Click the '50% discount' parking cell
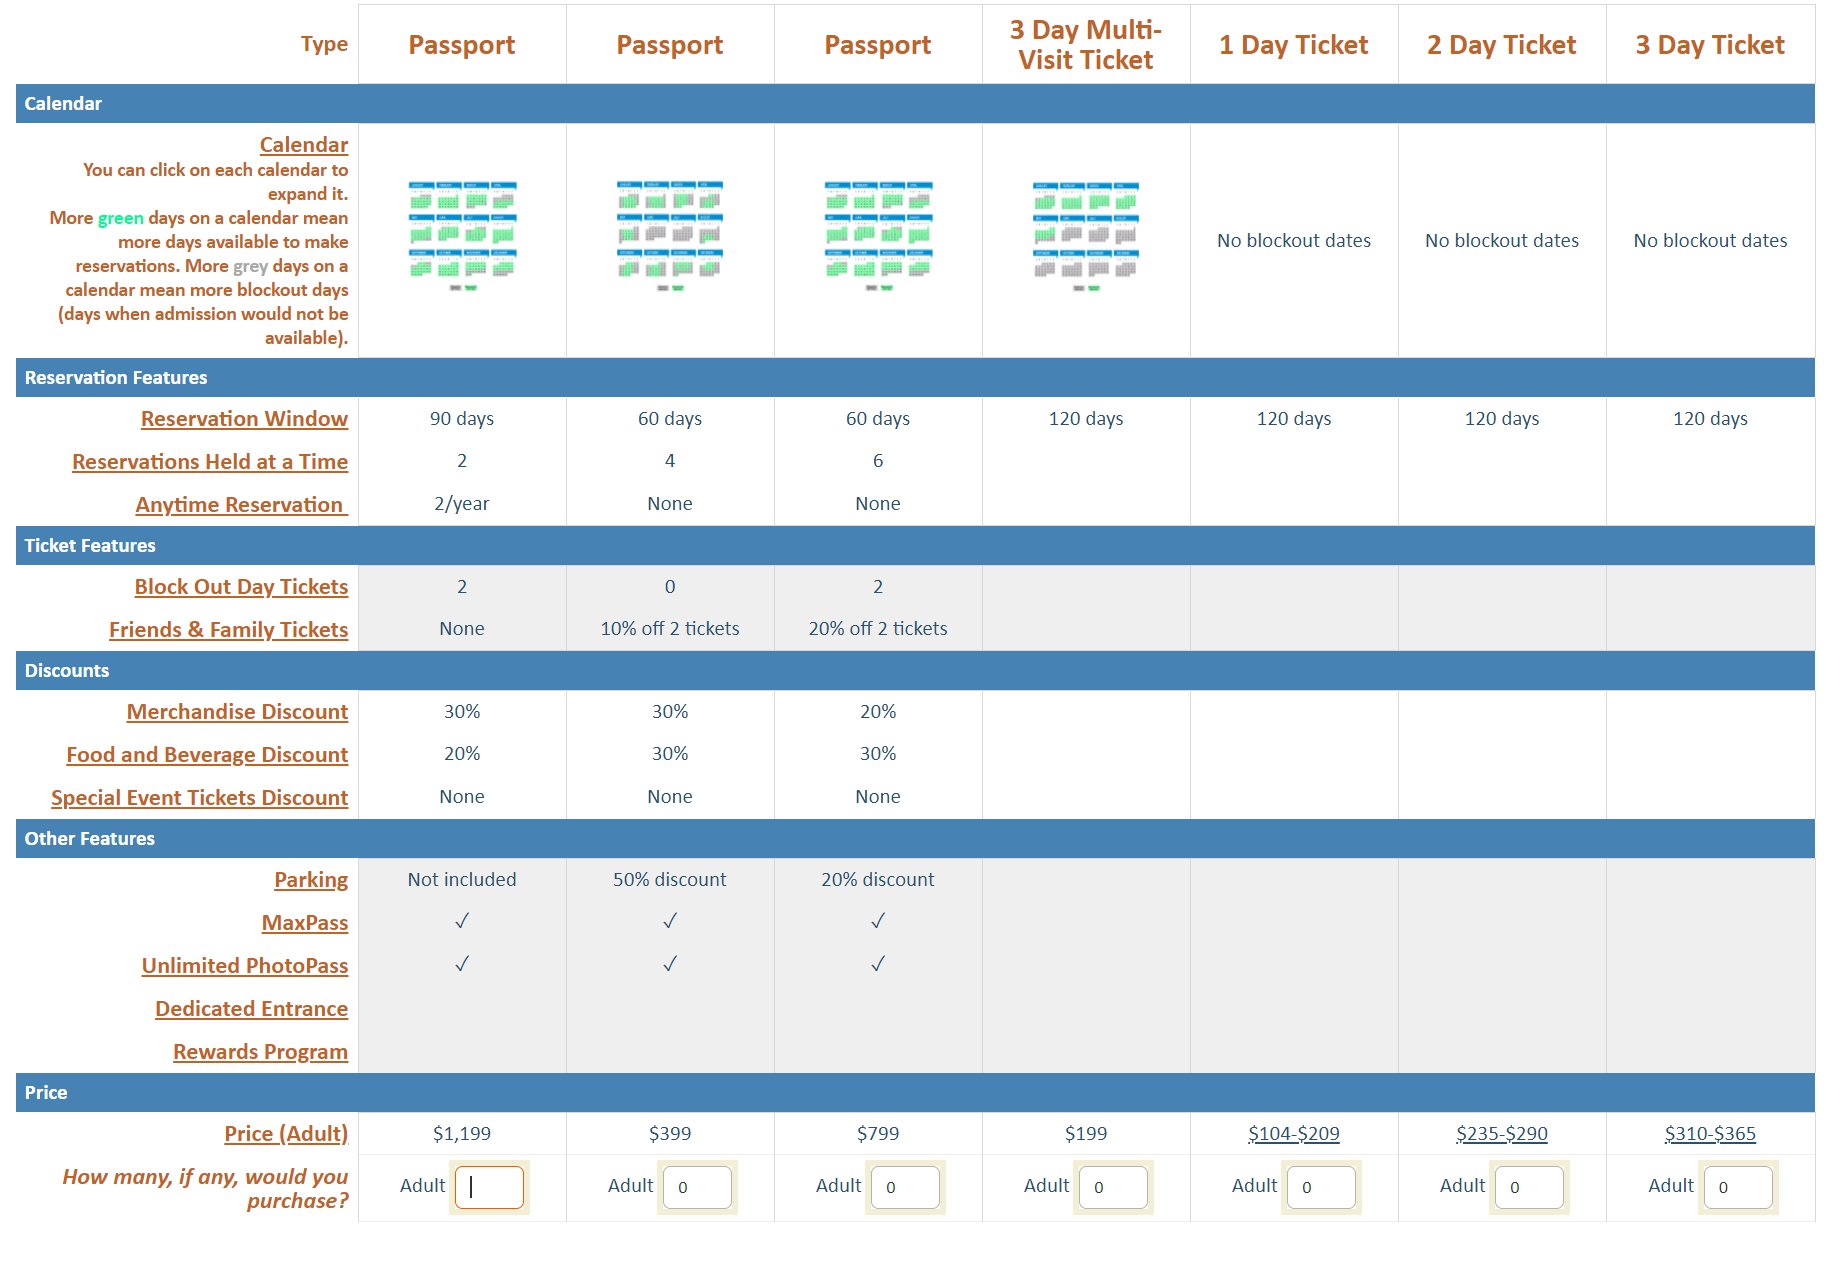This screenshot has width=1830, height=1286. click(670, 880)
